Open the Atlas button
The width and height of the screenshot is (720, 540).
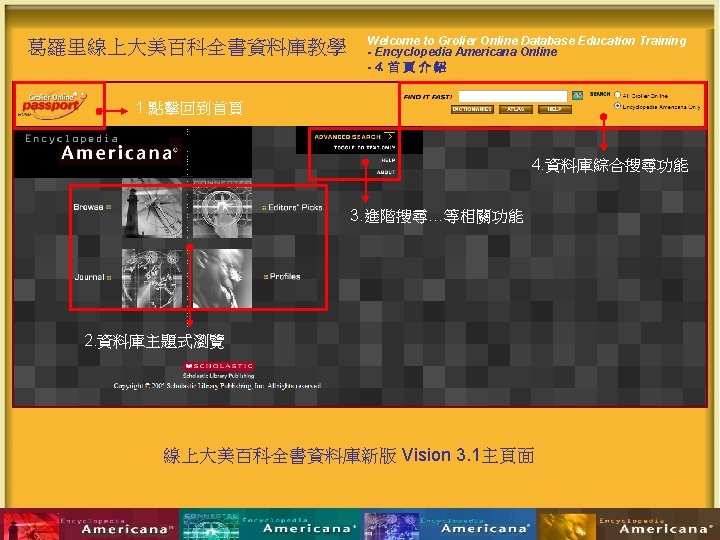516,109
